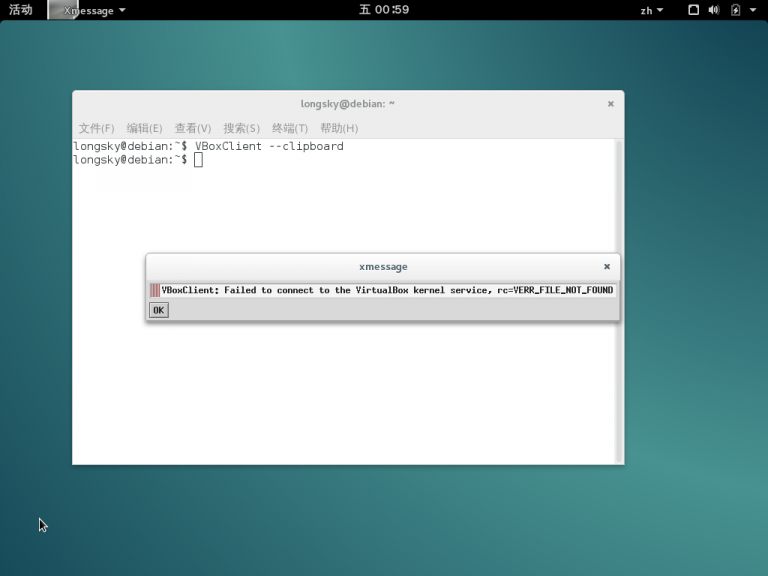Click the volume speaker icon

pyautogui.click(x=714, y=10)
